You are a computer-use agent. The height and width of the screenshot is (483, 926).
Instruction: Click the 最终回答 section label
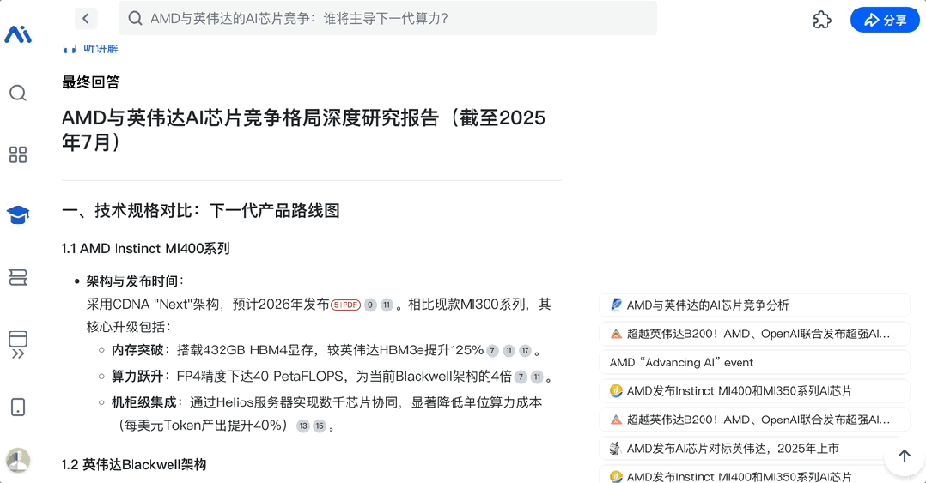tap(91, 82)
